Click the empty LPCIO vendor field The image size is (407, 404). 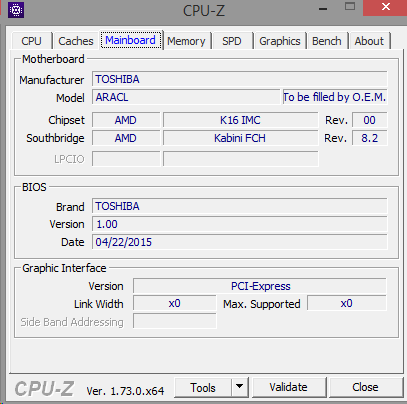tap(126, 159)
